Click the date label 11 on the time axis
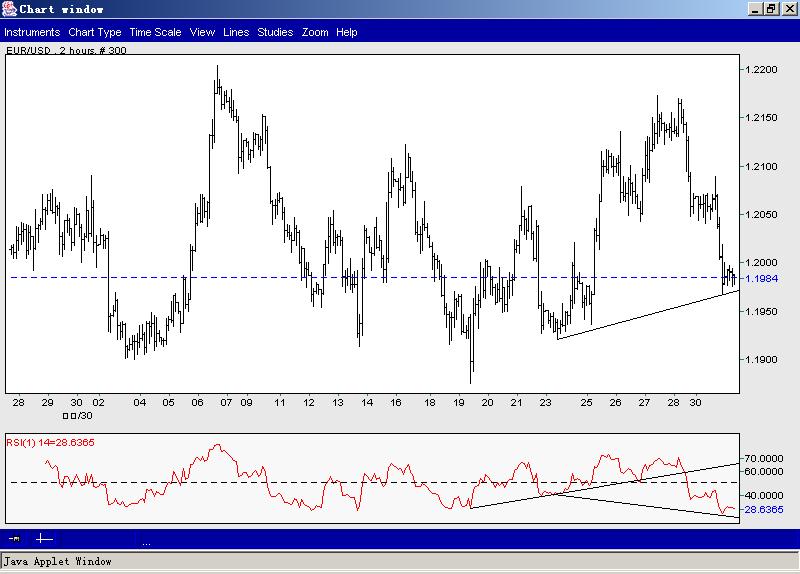This screenshot has width=800, height=574. [x=280, y=403]
